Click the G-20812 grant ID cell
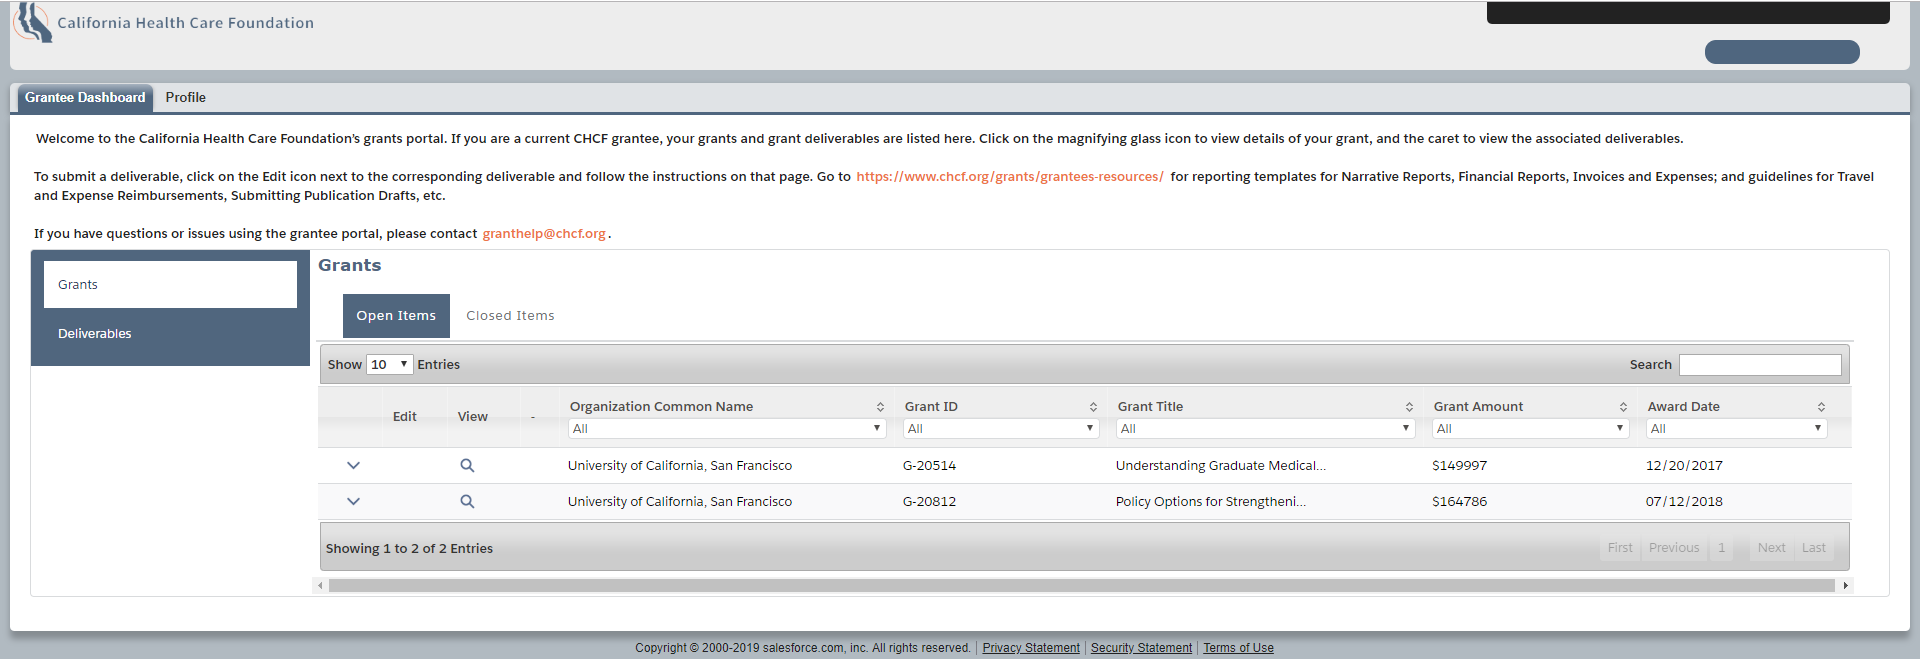This screenshot has height=659, width=1920. click(x=929, y=502)
